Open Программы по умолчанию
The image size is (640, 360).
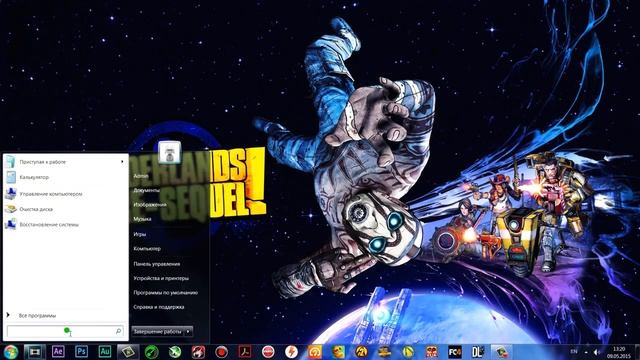pos(165,292)
